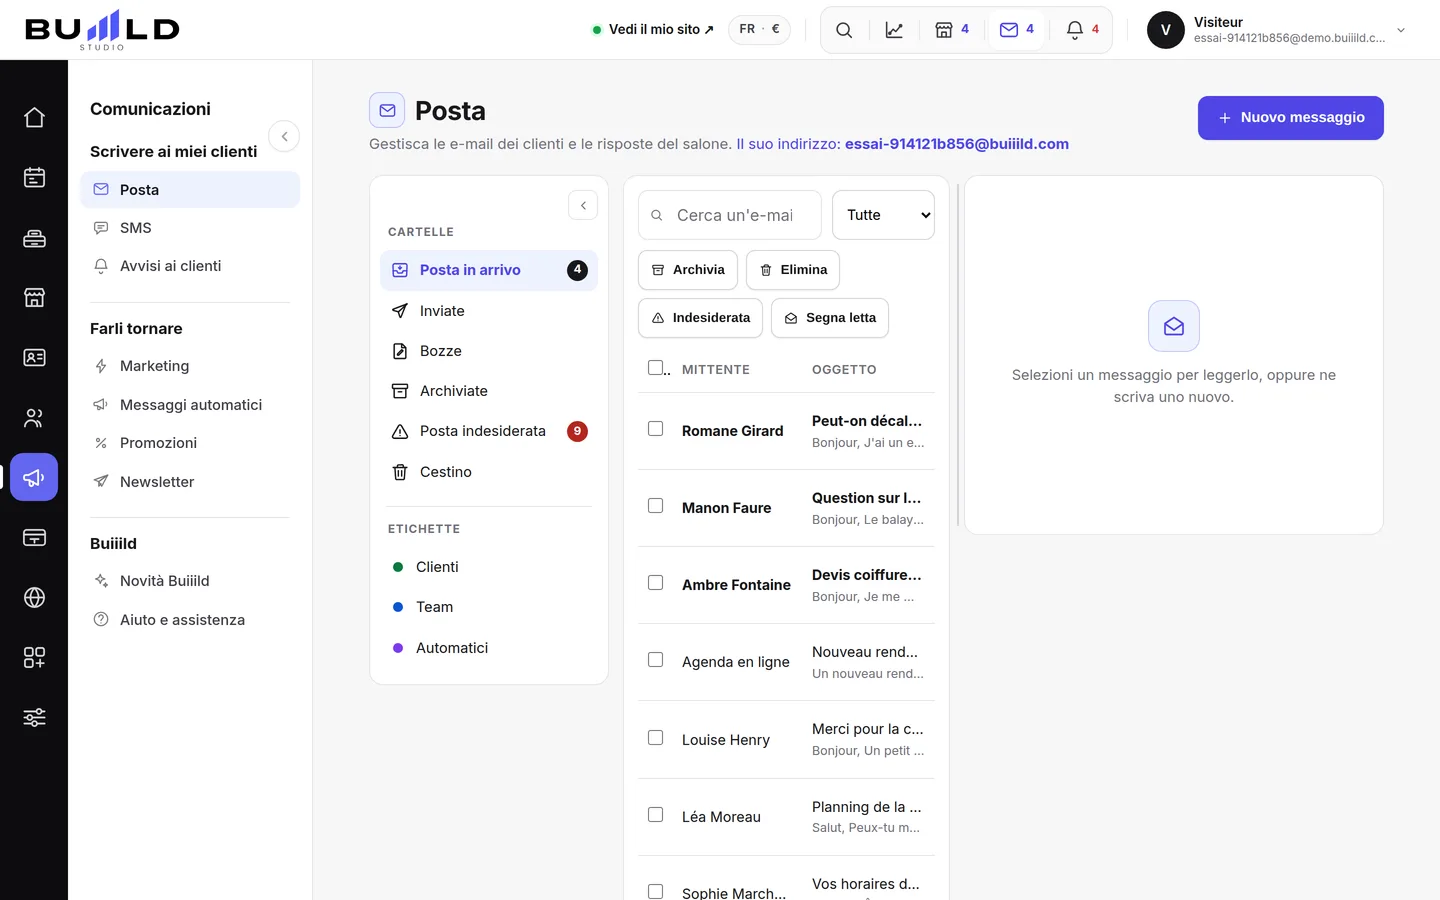
Task: Filter by the green Clienti label
Action: [x=489, y=567]
